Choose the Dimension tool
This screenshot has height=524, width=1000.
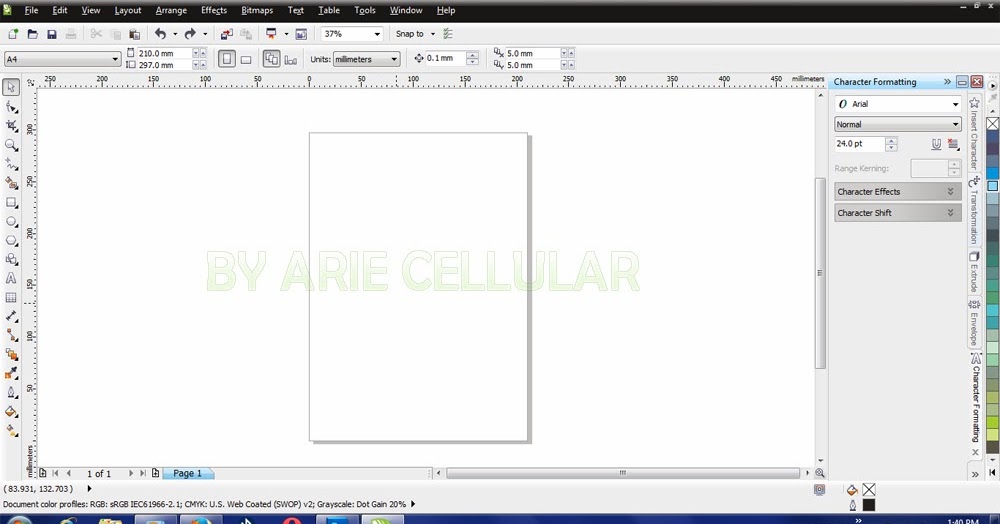point(11,316)
